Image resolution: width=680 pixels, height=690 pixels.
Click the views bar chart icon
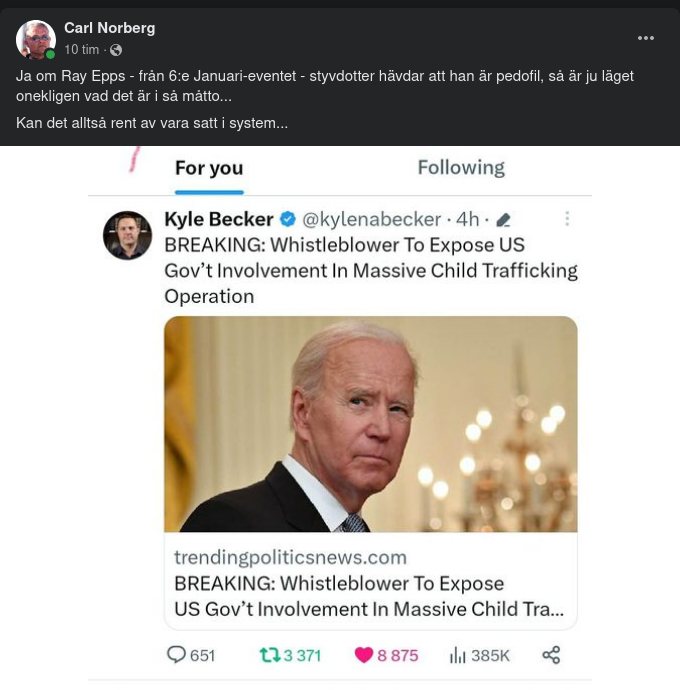(x=458, y=655)
